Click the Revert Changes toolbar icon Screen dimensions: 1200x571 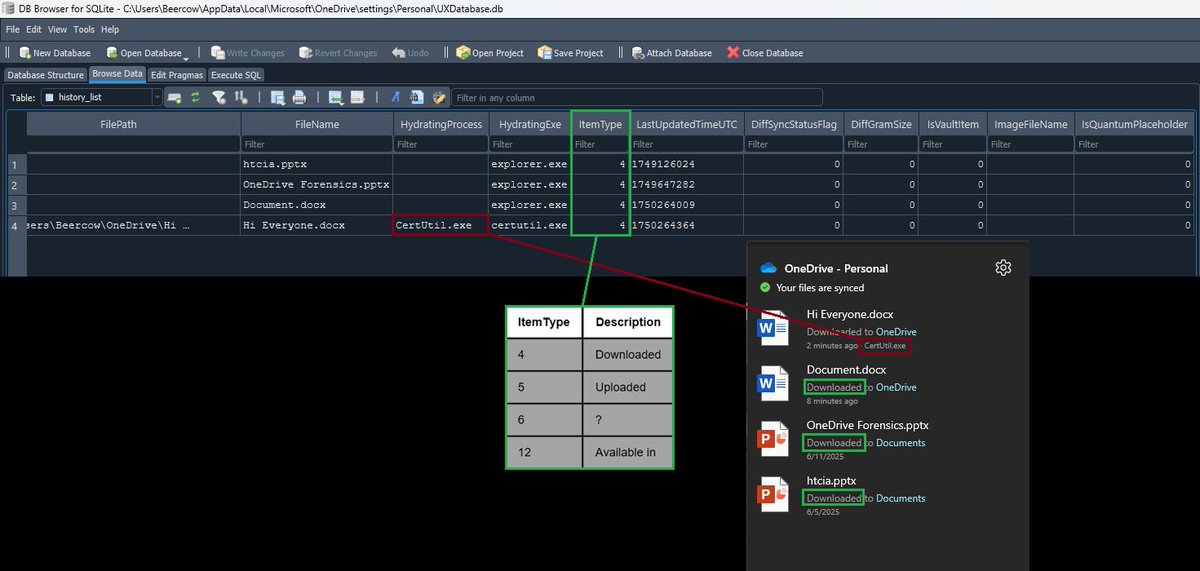(305, 53)
